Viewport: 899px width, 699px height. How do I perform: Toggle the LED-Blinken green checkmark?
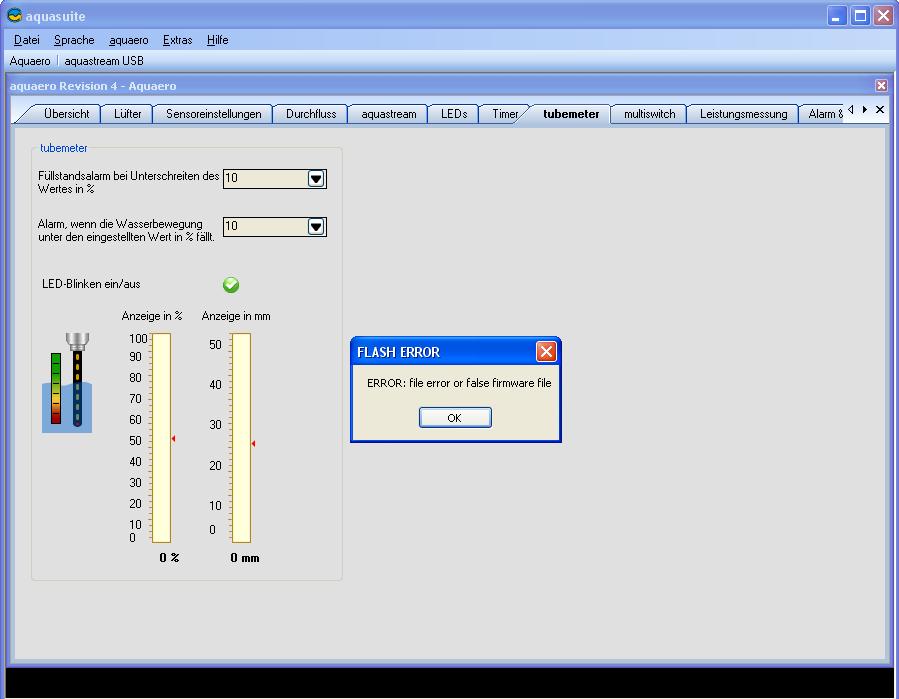(x=231, y=285)
